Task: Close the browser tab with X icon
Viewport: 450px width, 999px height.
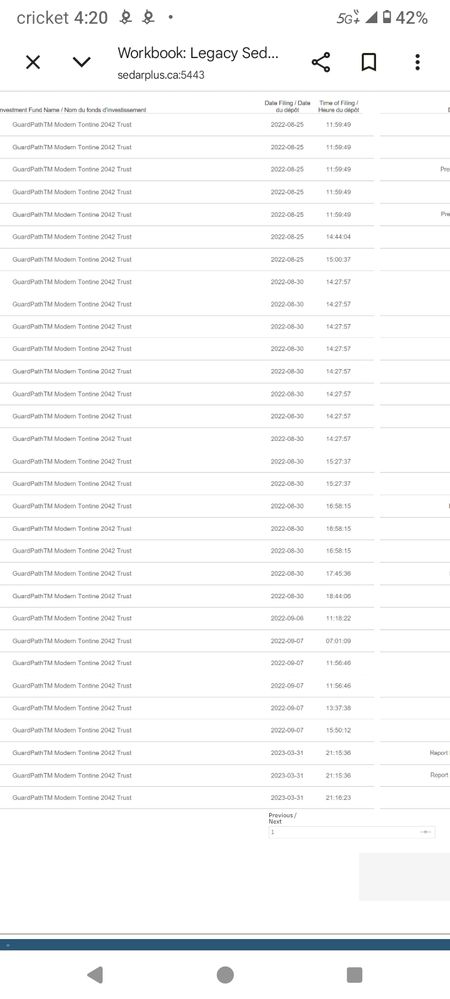Action: coord(33,62)
